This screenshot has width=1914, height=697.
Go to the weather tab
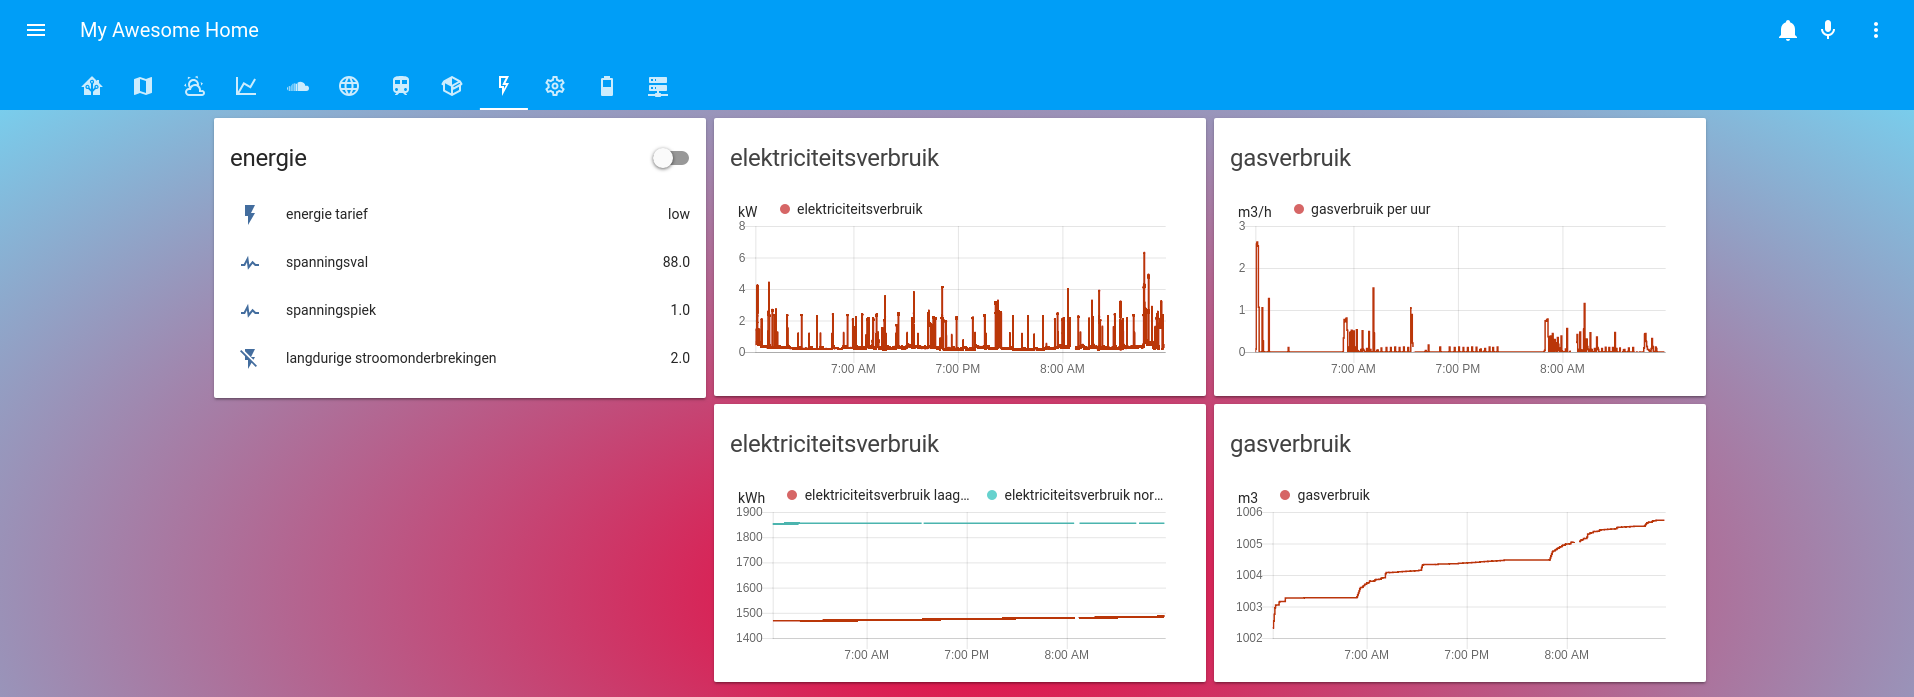coord(195,86)
